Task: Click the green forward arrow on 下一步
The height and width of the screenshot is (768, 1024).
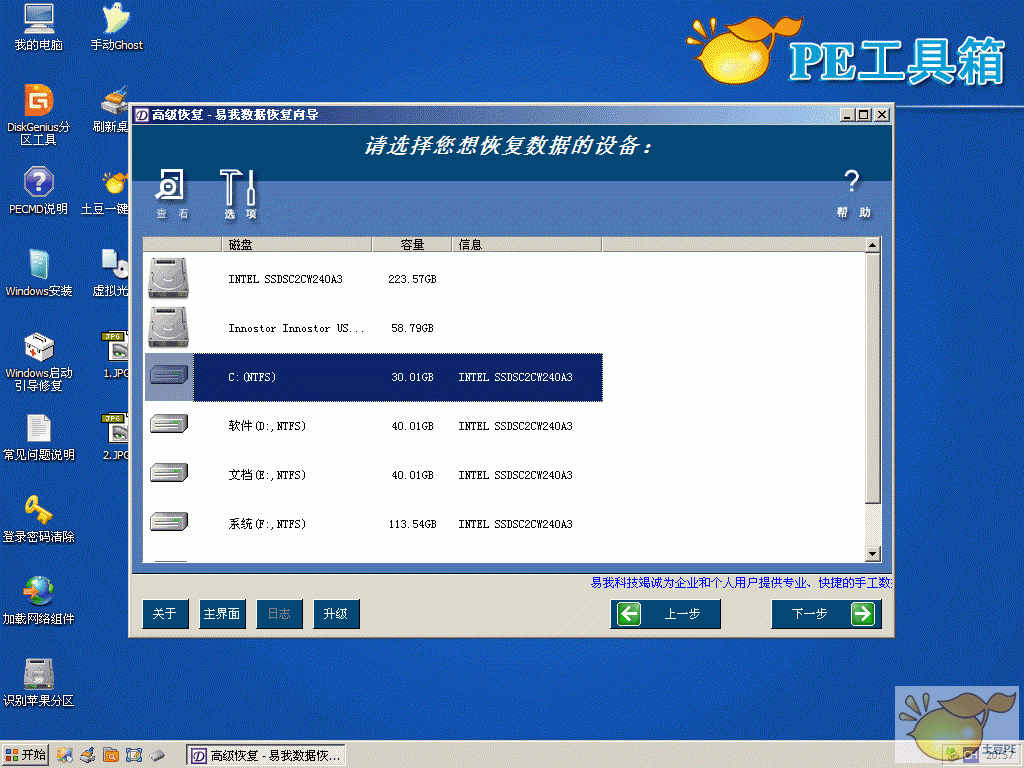Action: 863,614
